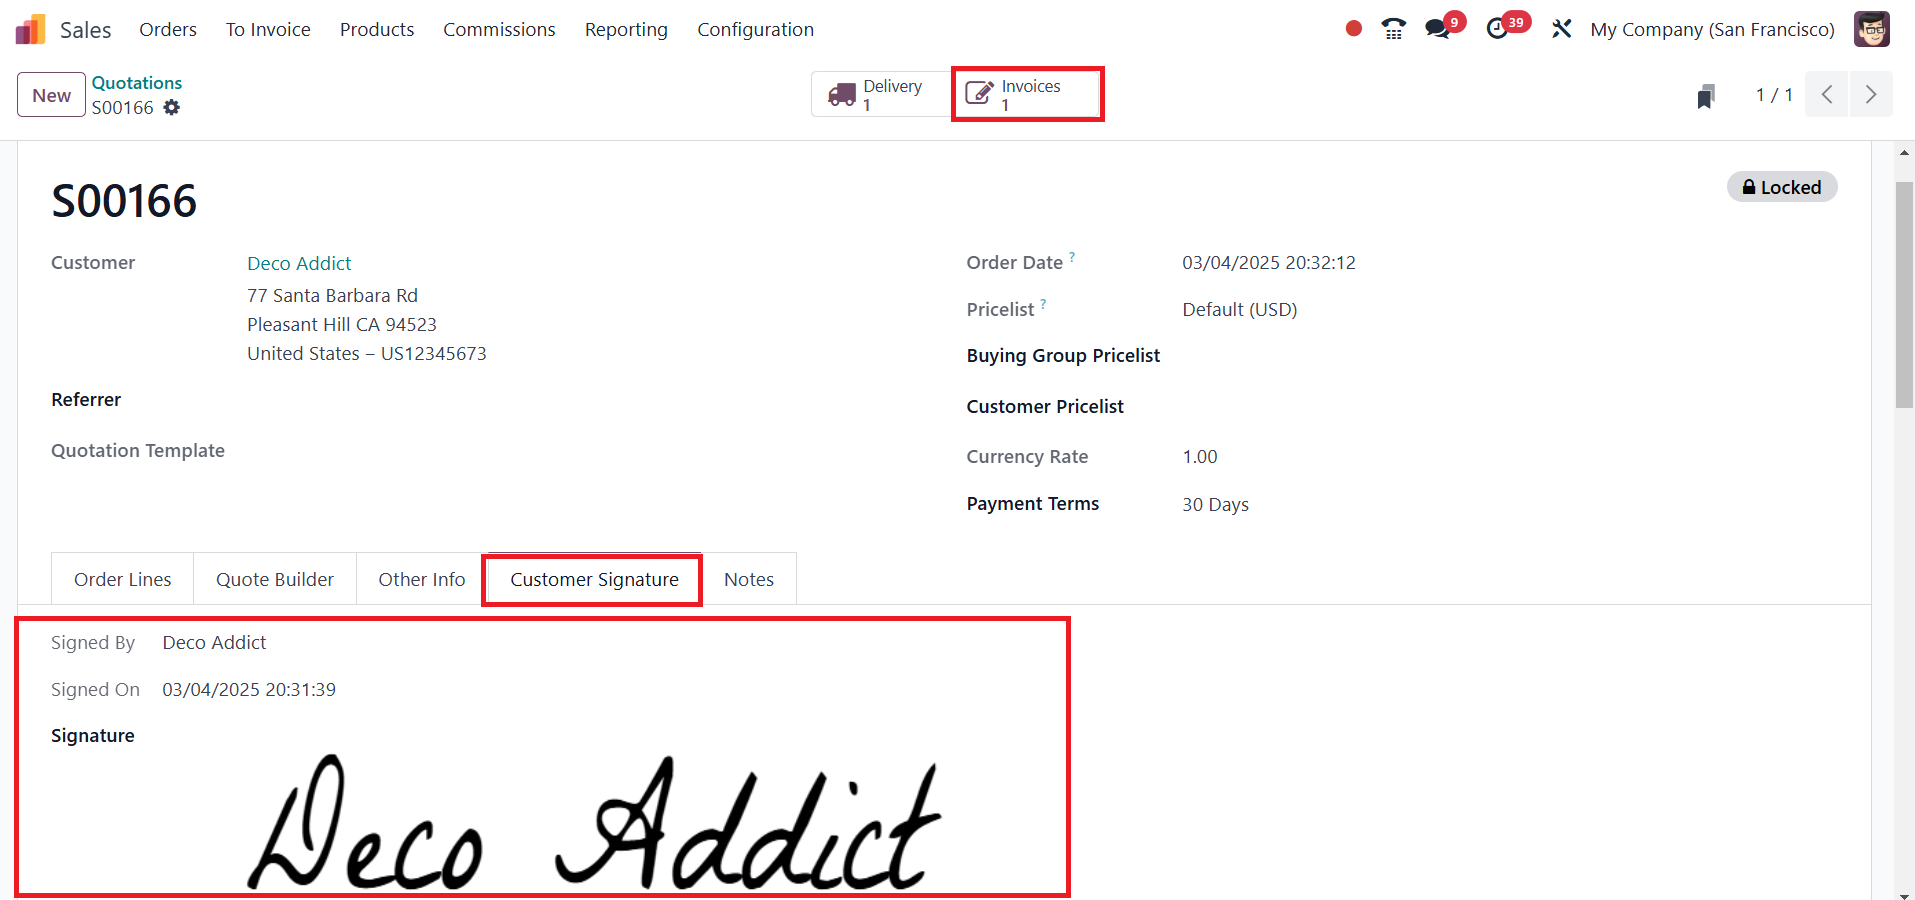
Task: Go to the previous record arrow
Action: (x=1827, y=95)
